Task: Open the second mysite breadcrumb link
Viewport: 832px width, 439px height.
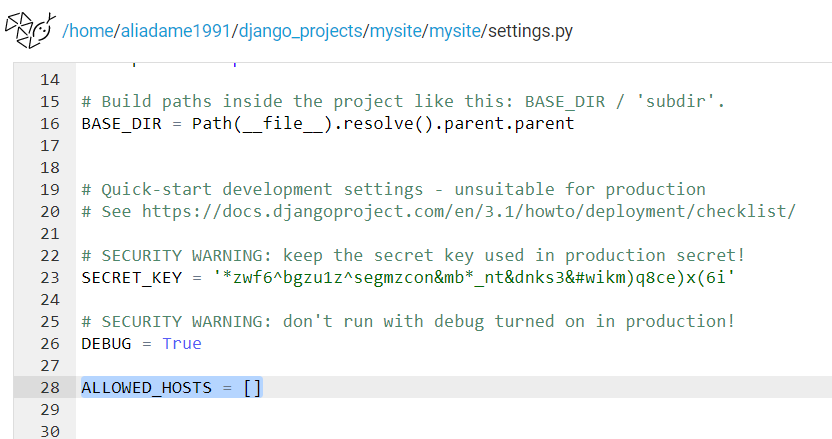Action: pos(455,31)
